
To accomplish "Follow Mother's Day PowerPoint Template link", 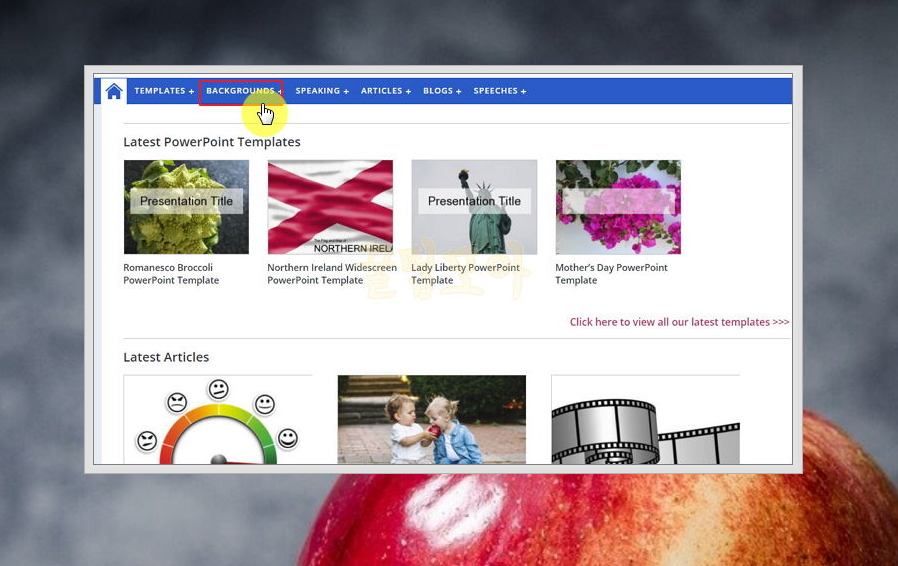I will [x=611, y=274].
